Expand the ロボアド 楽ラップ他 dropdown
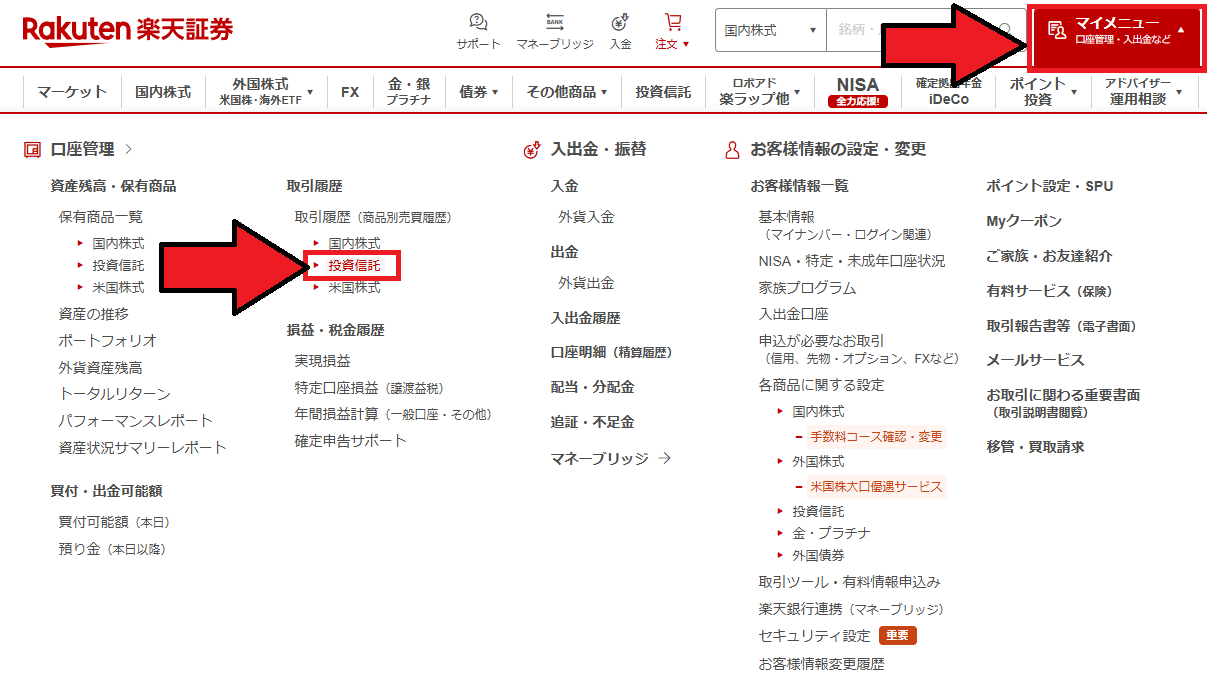The image size is (1207, 682). click(759, 92)
